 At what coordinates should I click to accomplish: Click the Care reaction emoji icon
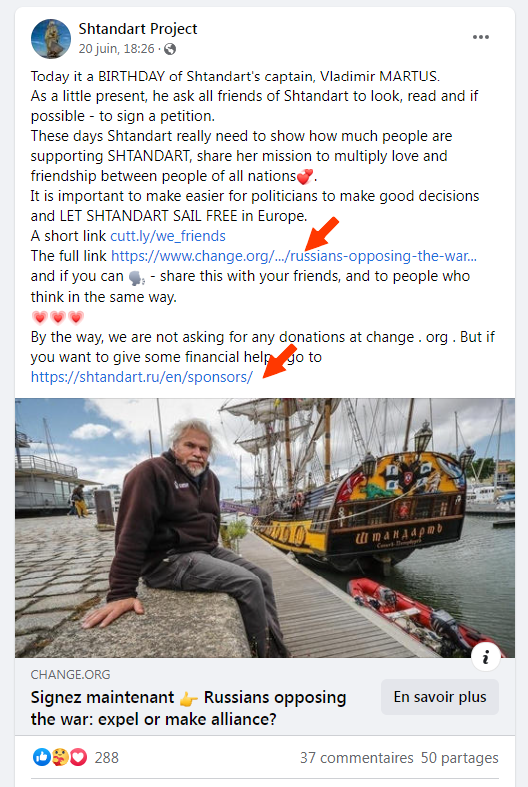tap(60, 757)
